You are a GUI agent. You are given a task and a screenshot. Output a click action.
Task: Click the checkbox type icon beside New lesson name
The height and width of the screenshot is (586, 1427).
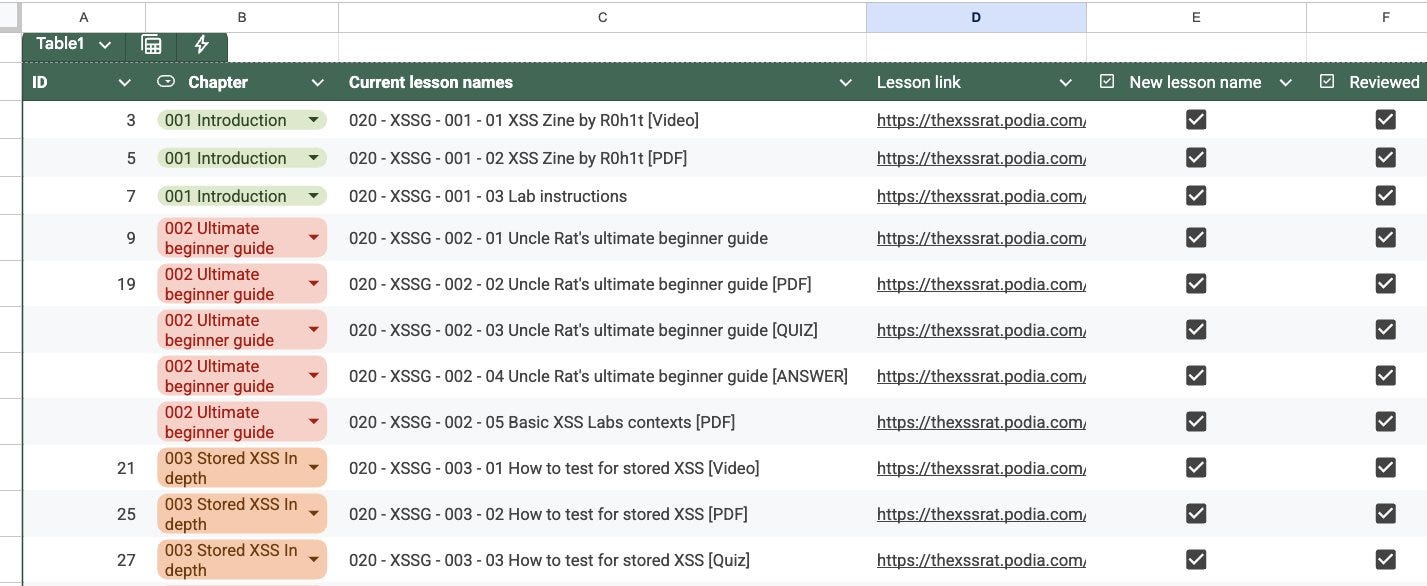[1107, 82]
